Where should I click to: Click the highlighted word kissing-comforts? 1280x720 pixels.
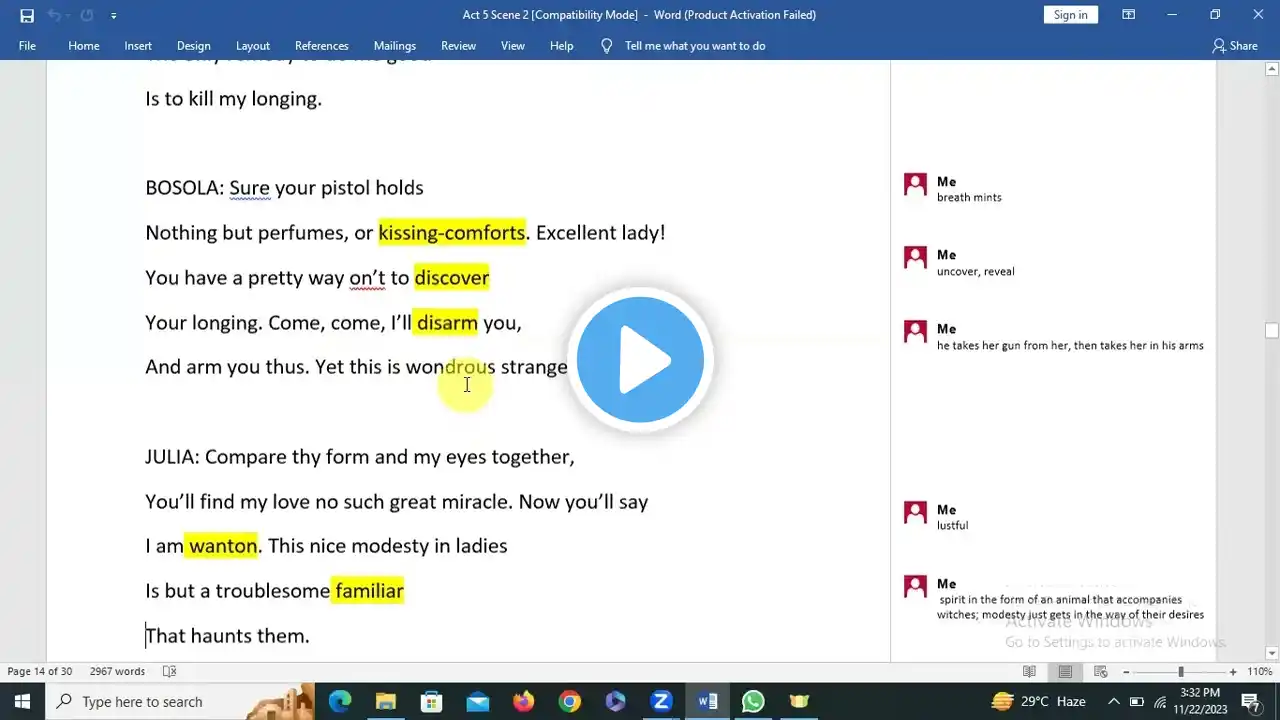(x=451, y=233)
